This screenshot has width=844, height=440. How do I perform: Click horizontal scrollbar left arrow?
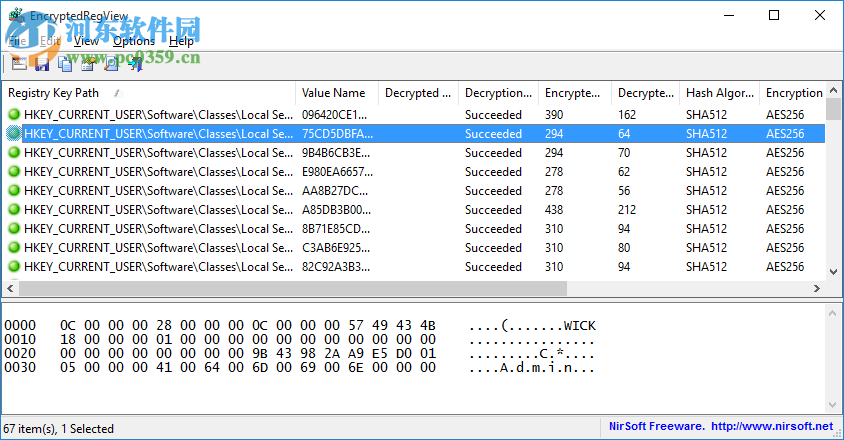click(10, 289)
